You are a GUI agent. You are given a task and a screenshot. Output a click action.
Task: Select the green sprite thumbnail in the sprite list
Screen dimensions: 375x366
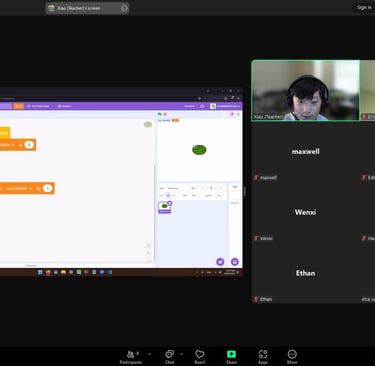click(164, 207)
